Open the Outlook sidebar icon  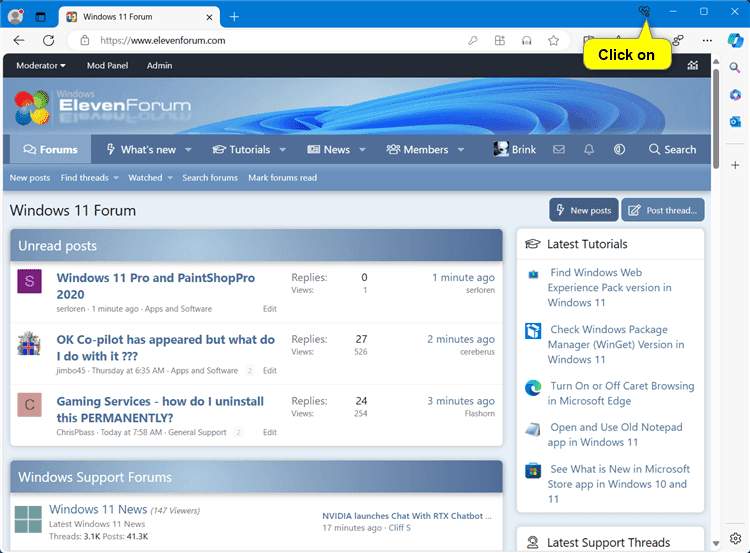pos(735,122)
